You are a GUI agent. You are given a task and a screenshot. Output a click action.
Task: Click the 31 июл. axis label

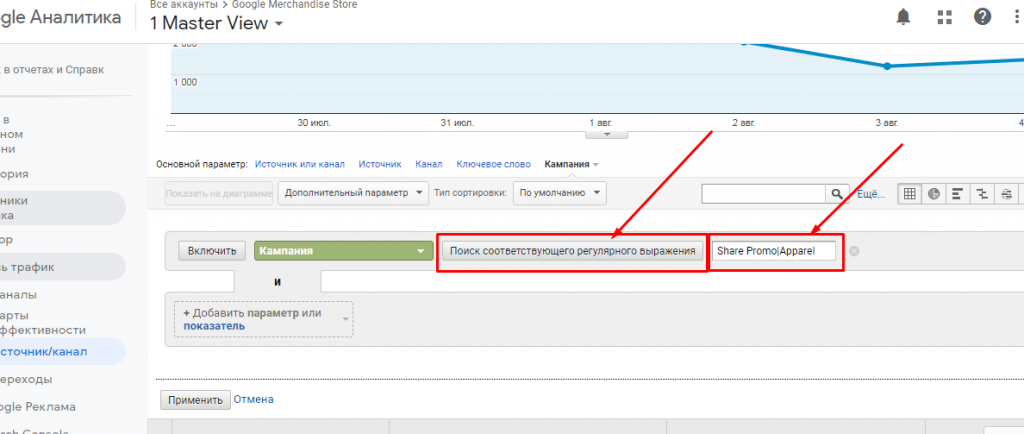point(458,123)
